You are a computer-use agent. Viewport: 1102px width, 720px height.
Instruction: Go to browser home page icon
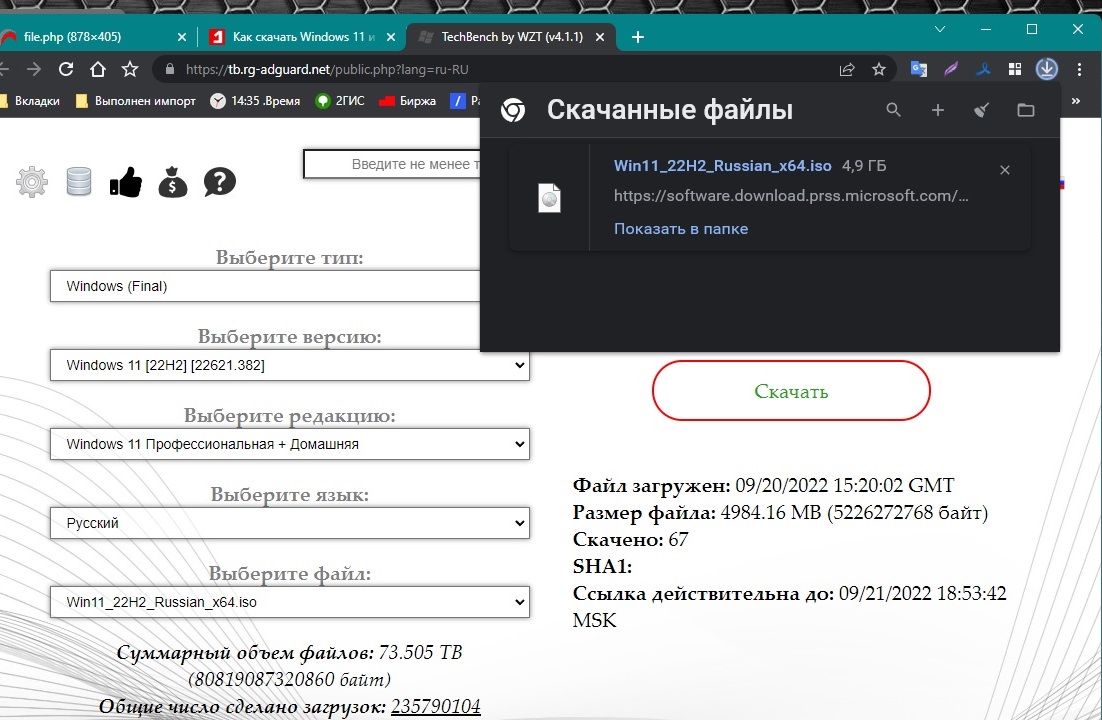98,69
